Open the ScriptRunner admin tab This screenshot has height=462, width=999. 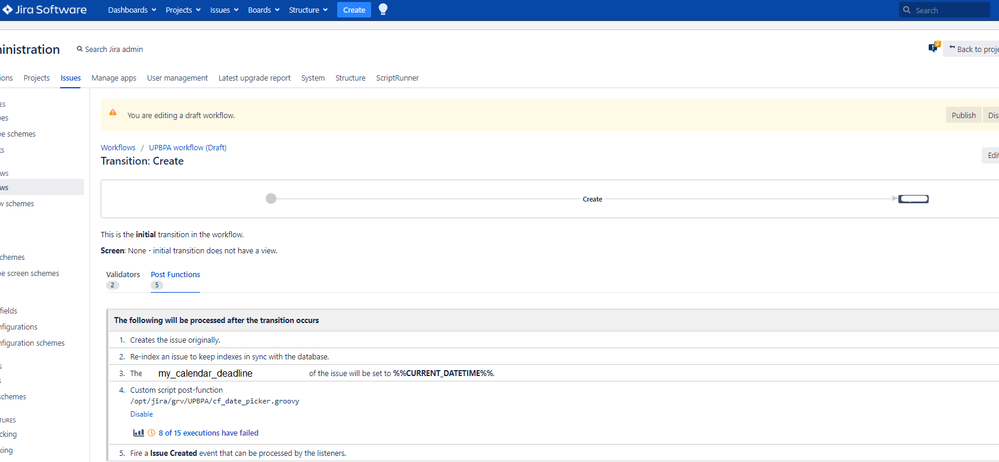pos(398,78)
